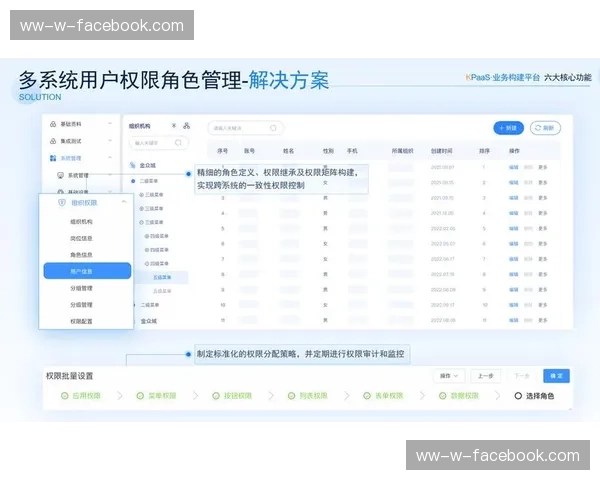Expand the 集成测试 menu chevron
Viewport: 600px width, 480px height.
(110, 141)
